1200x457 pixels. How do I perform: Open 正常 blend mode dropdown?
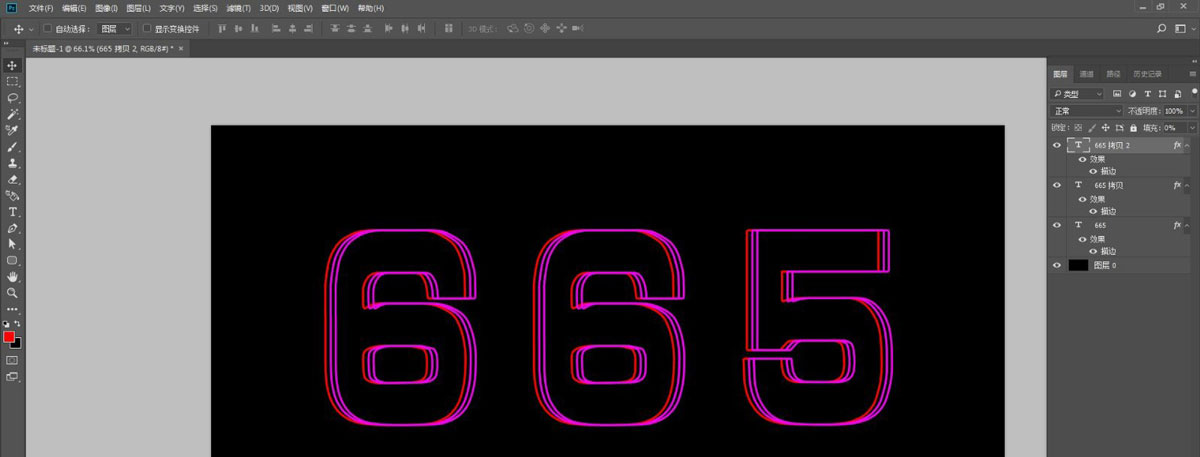(x=1085, y=111)
